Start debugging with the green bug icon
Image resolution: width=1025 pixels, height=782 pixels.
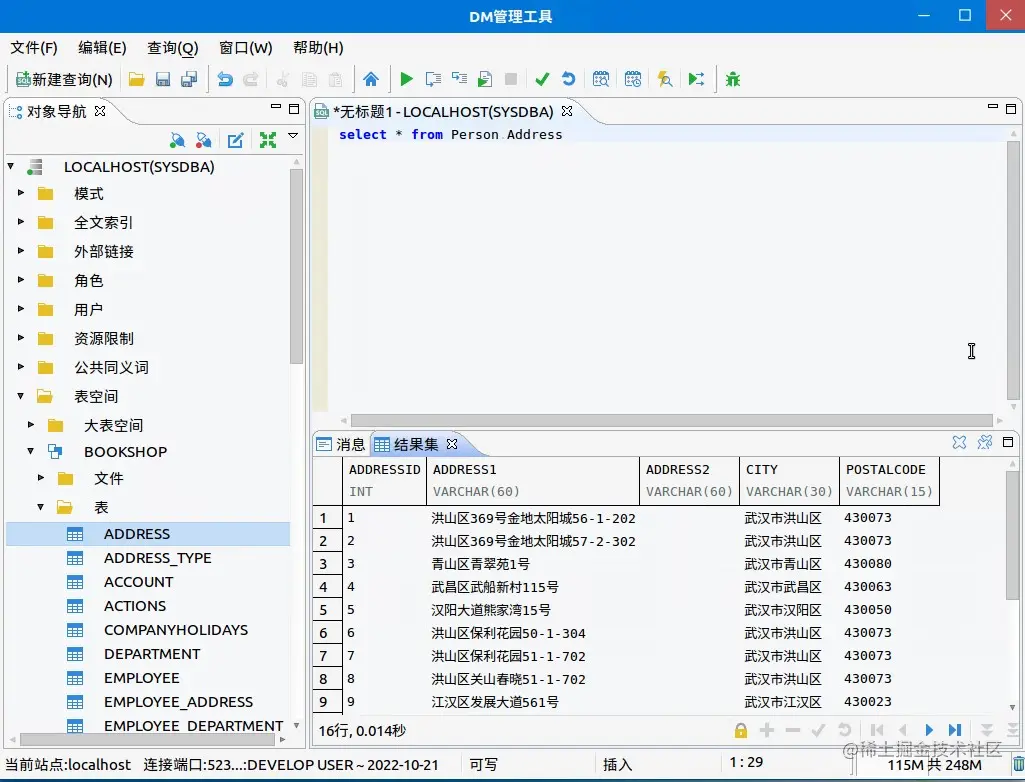(x=733, y=80)
